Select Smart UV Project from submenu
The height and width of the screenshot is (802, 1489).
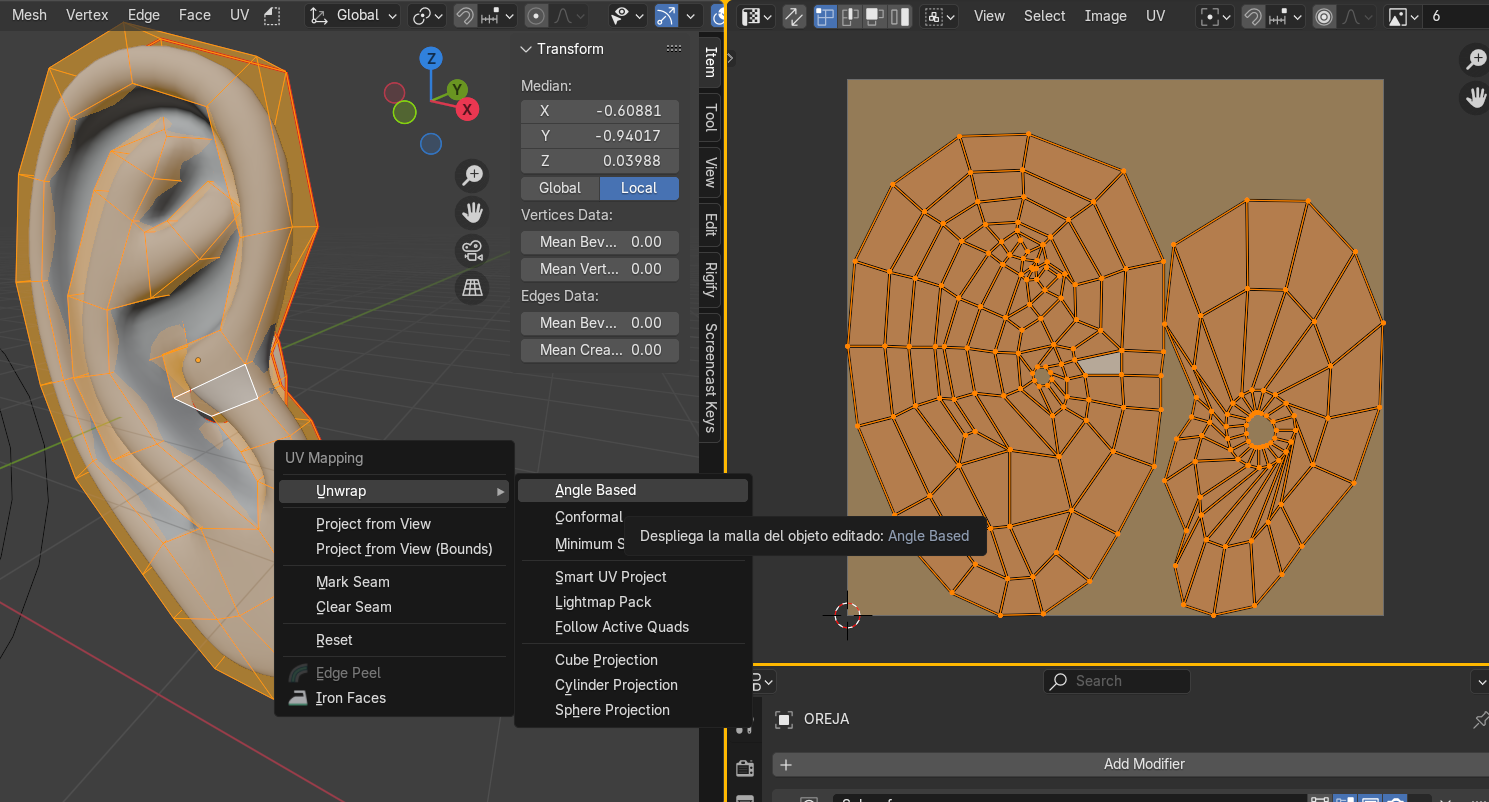point(610,577)
